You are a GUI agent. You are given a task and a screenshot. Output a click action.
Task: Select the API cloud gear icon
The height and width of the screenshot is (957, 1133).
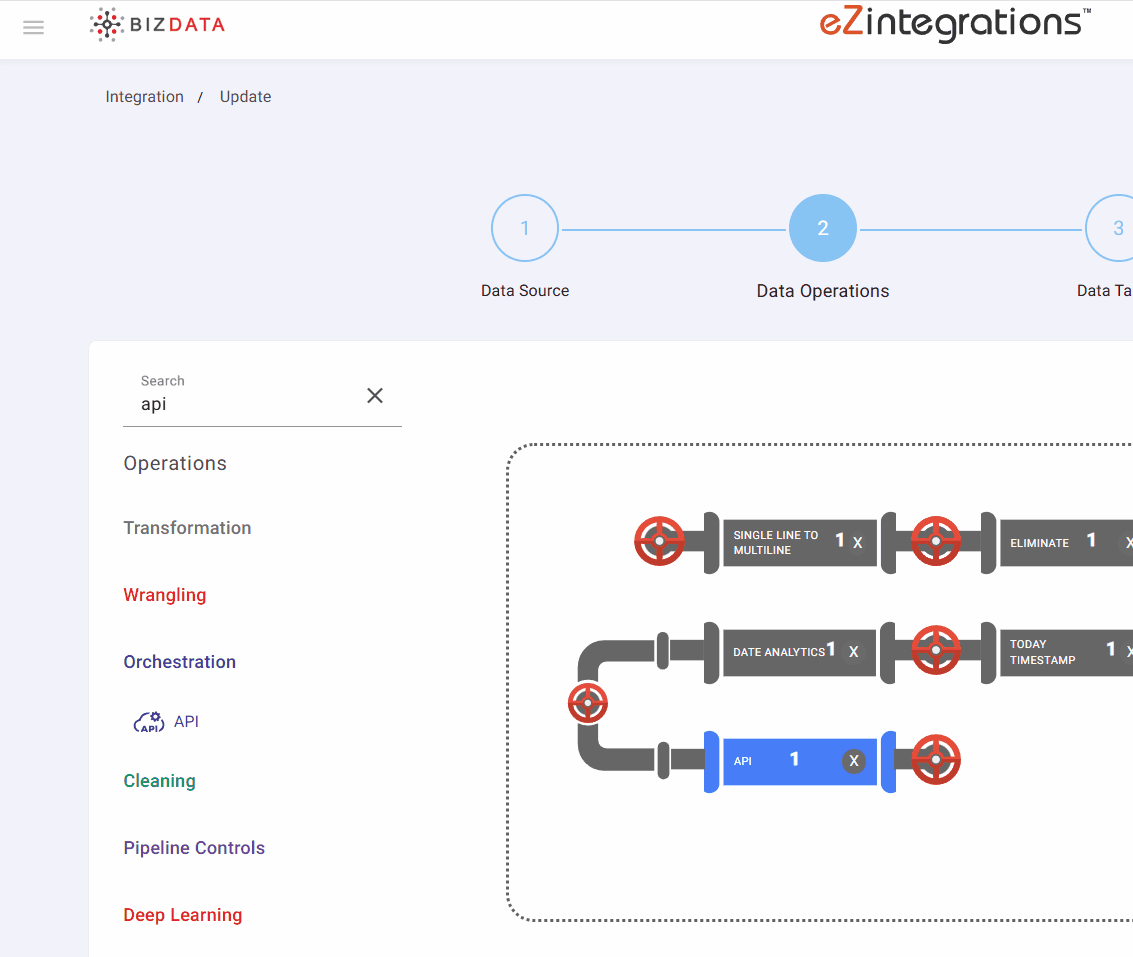(149, 722)
